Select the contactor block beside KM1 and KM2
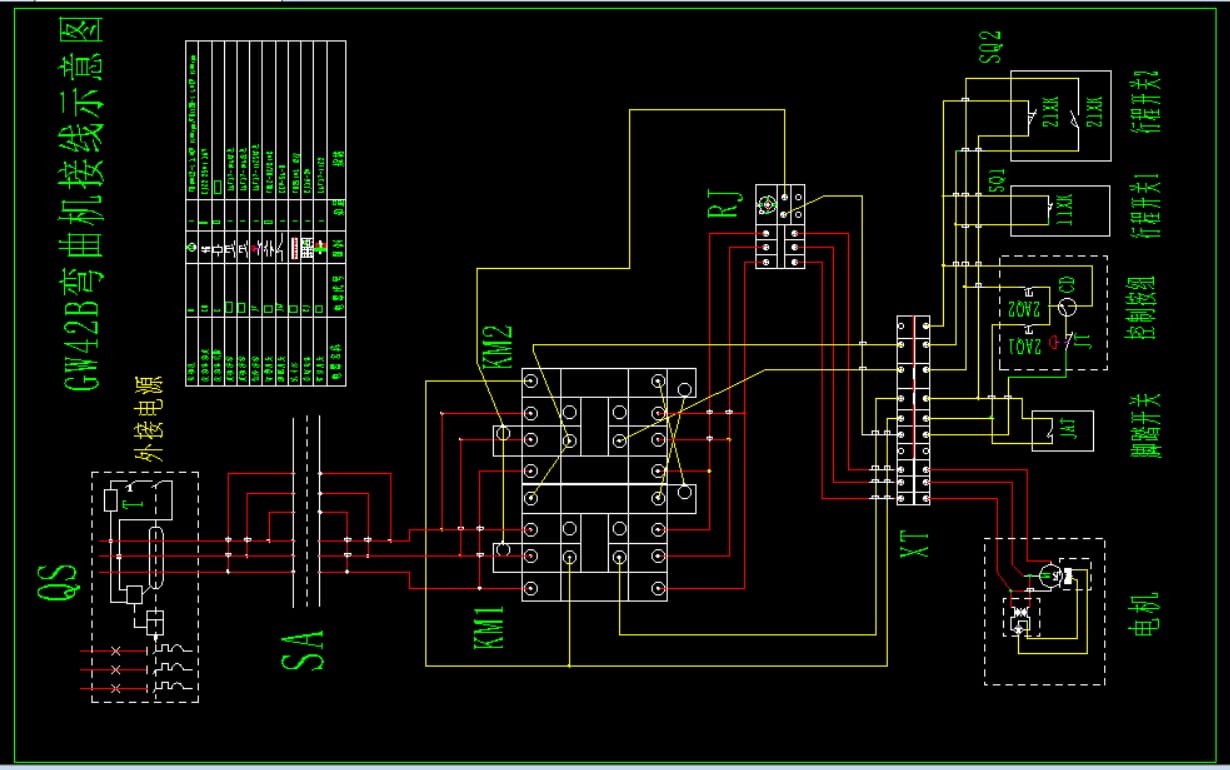Screen dimensions: 1230x770 tap(594, 485)
